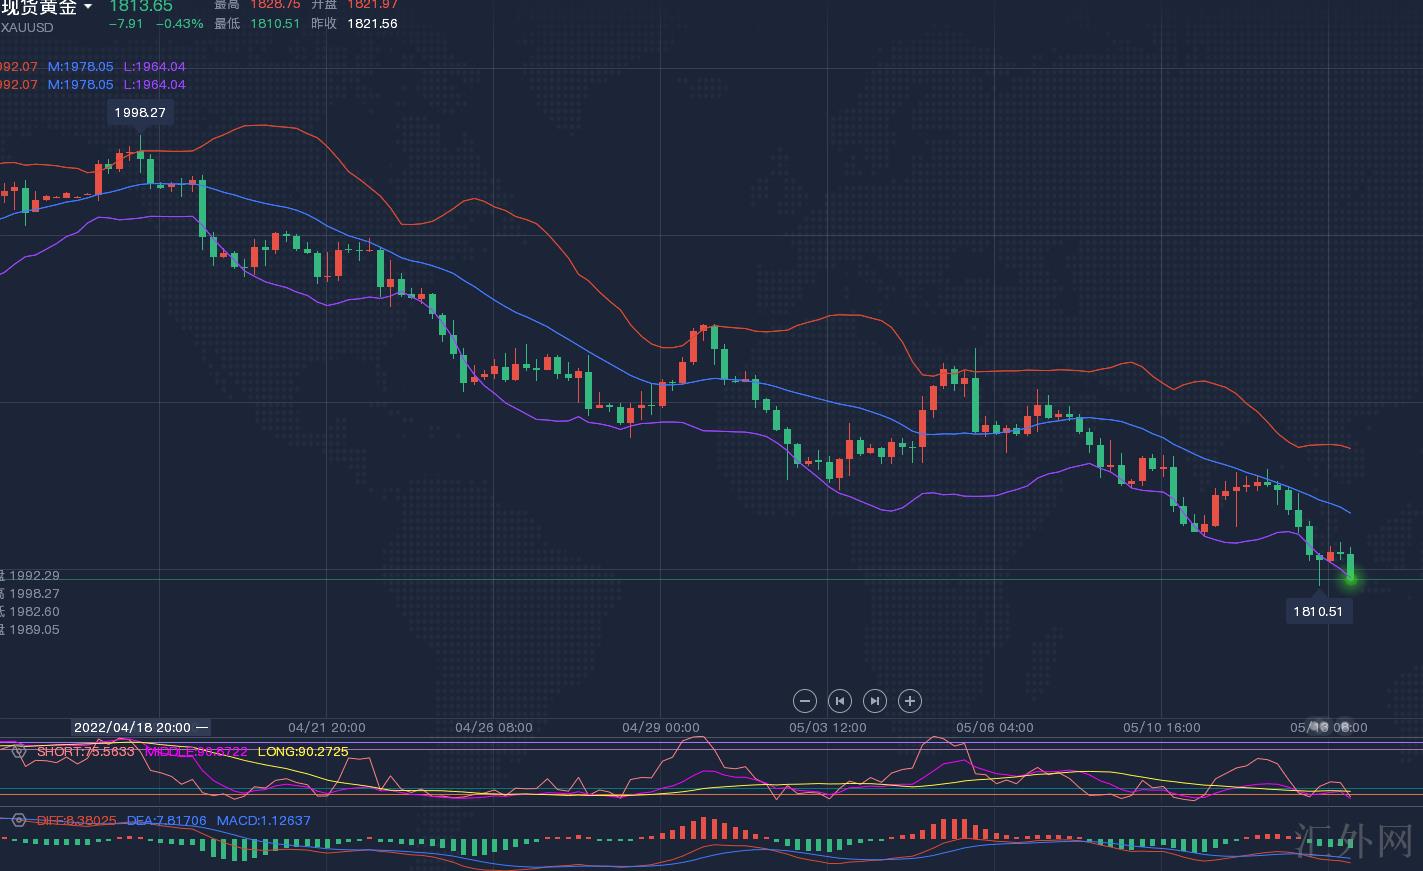Click the 05/03 12:00 time axis marker
This screenshot has width=1423, height=871.
(x=827, y=727)
